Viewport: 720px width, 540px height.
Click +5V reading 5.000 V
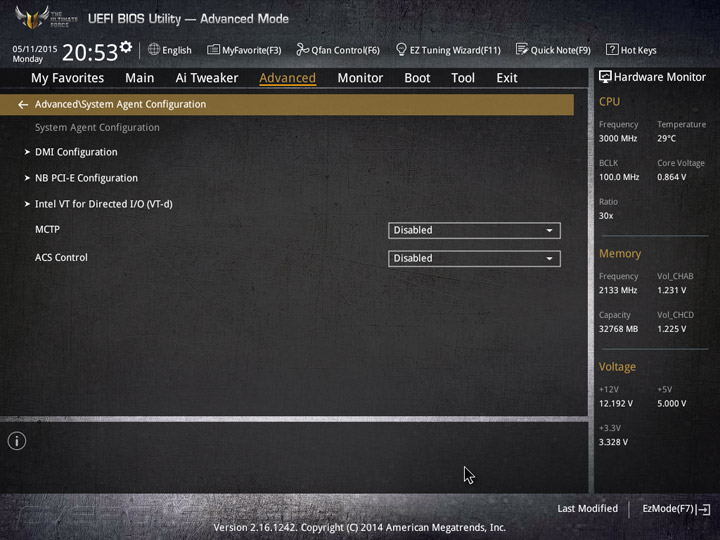(671, 403)
